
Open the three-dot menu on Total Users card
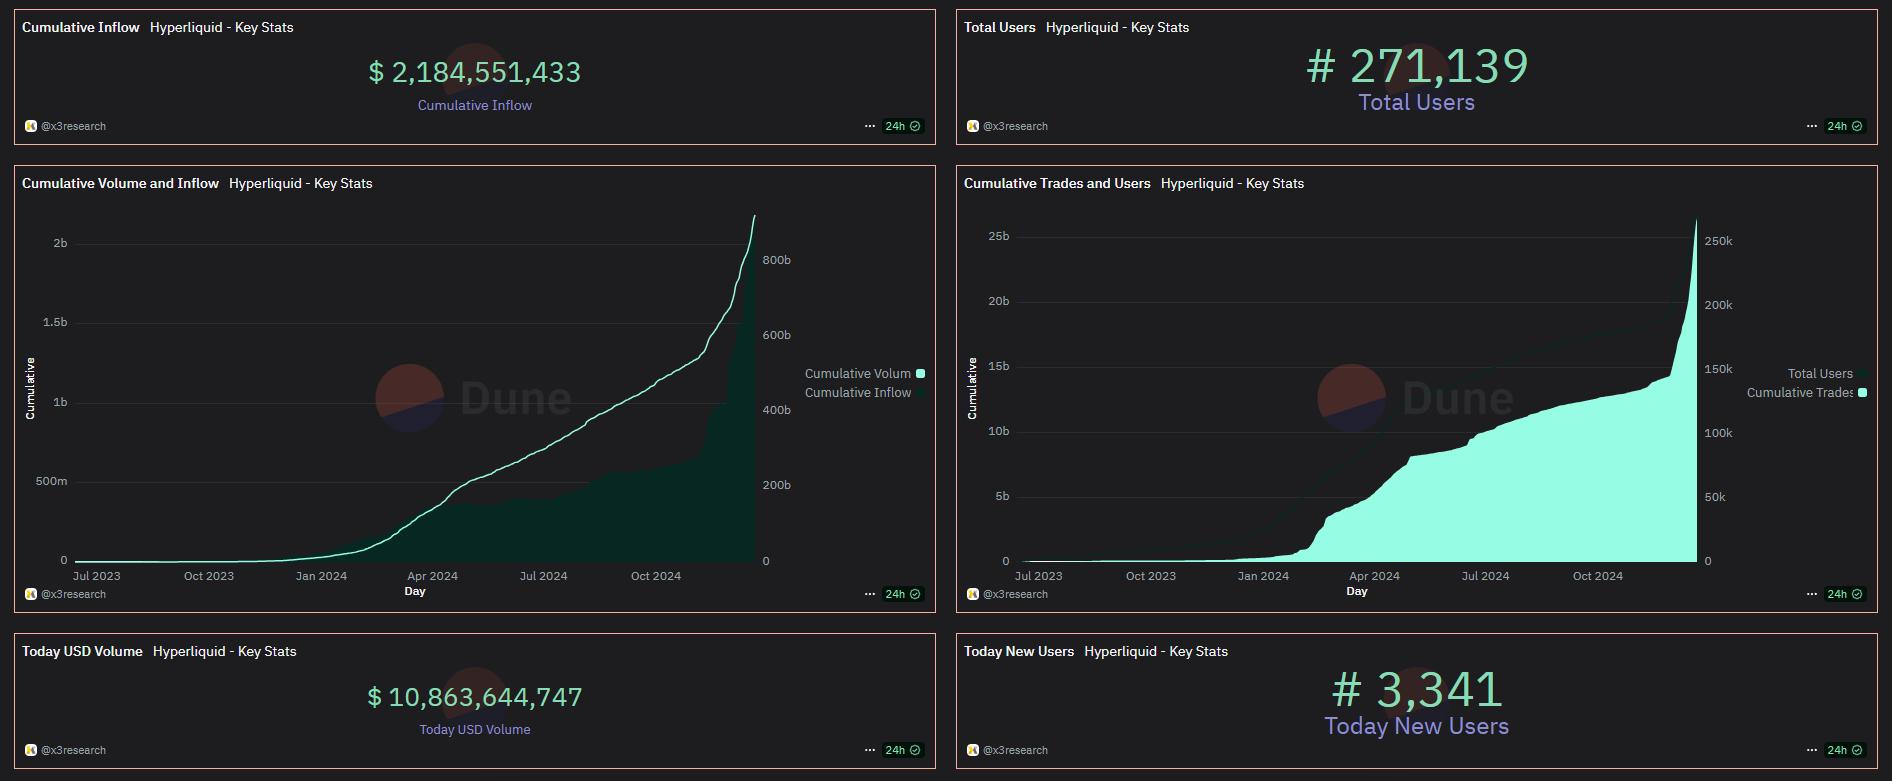[1812, 126]
